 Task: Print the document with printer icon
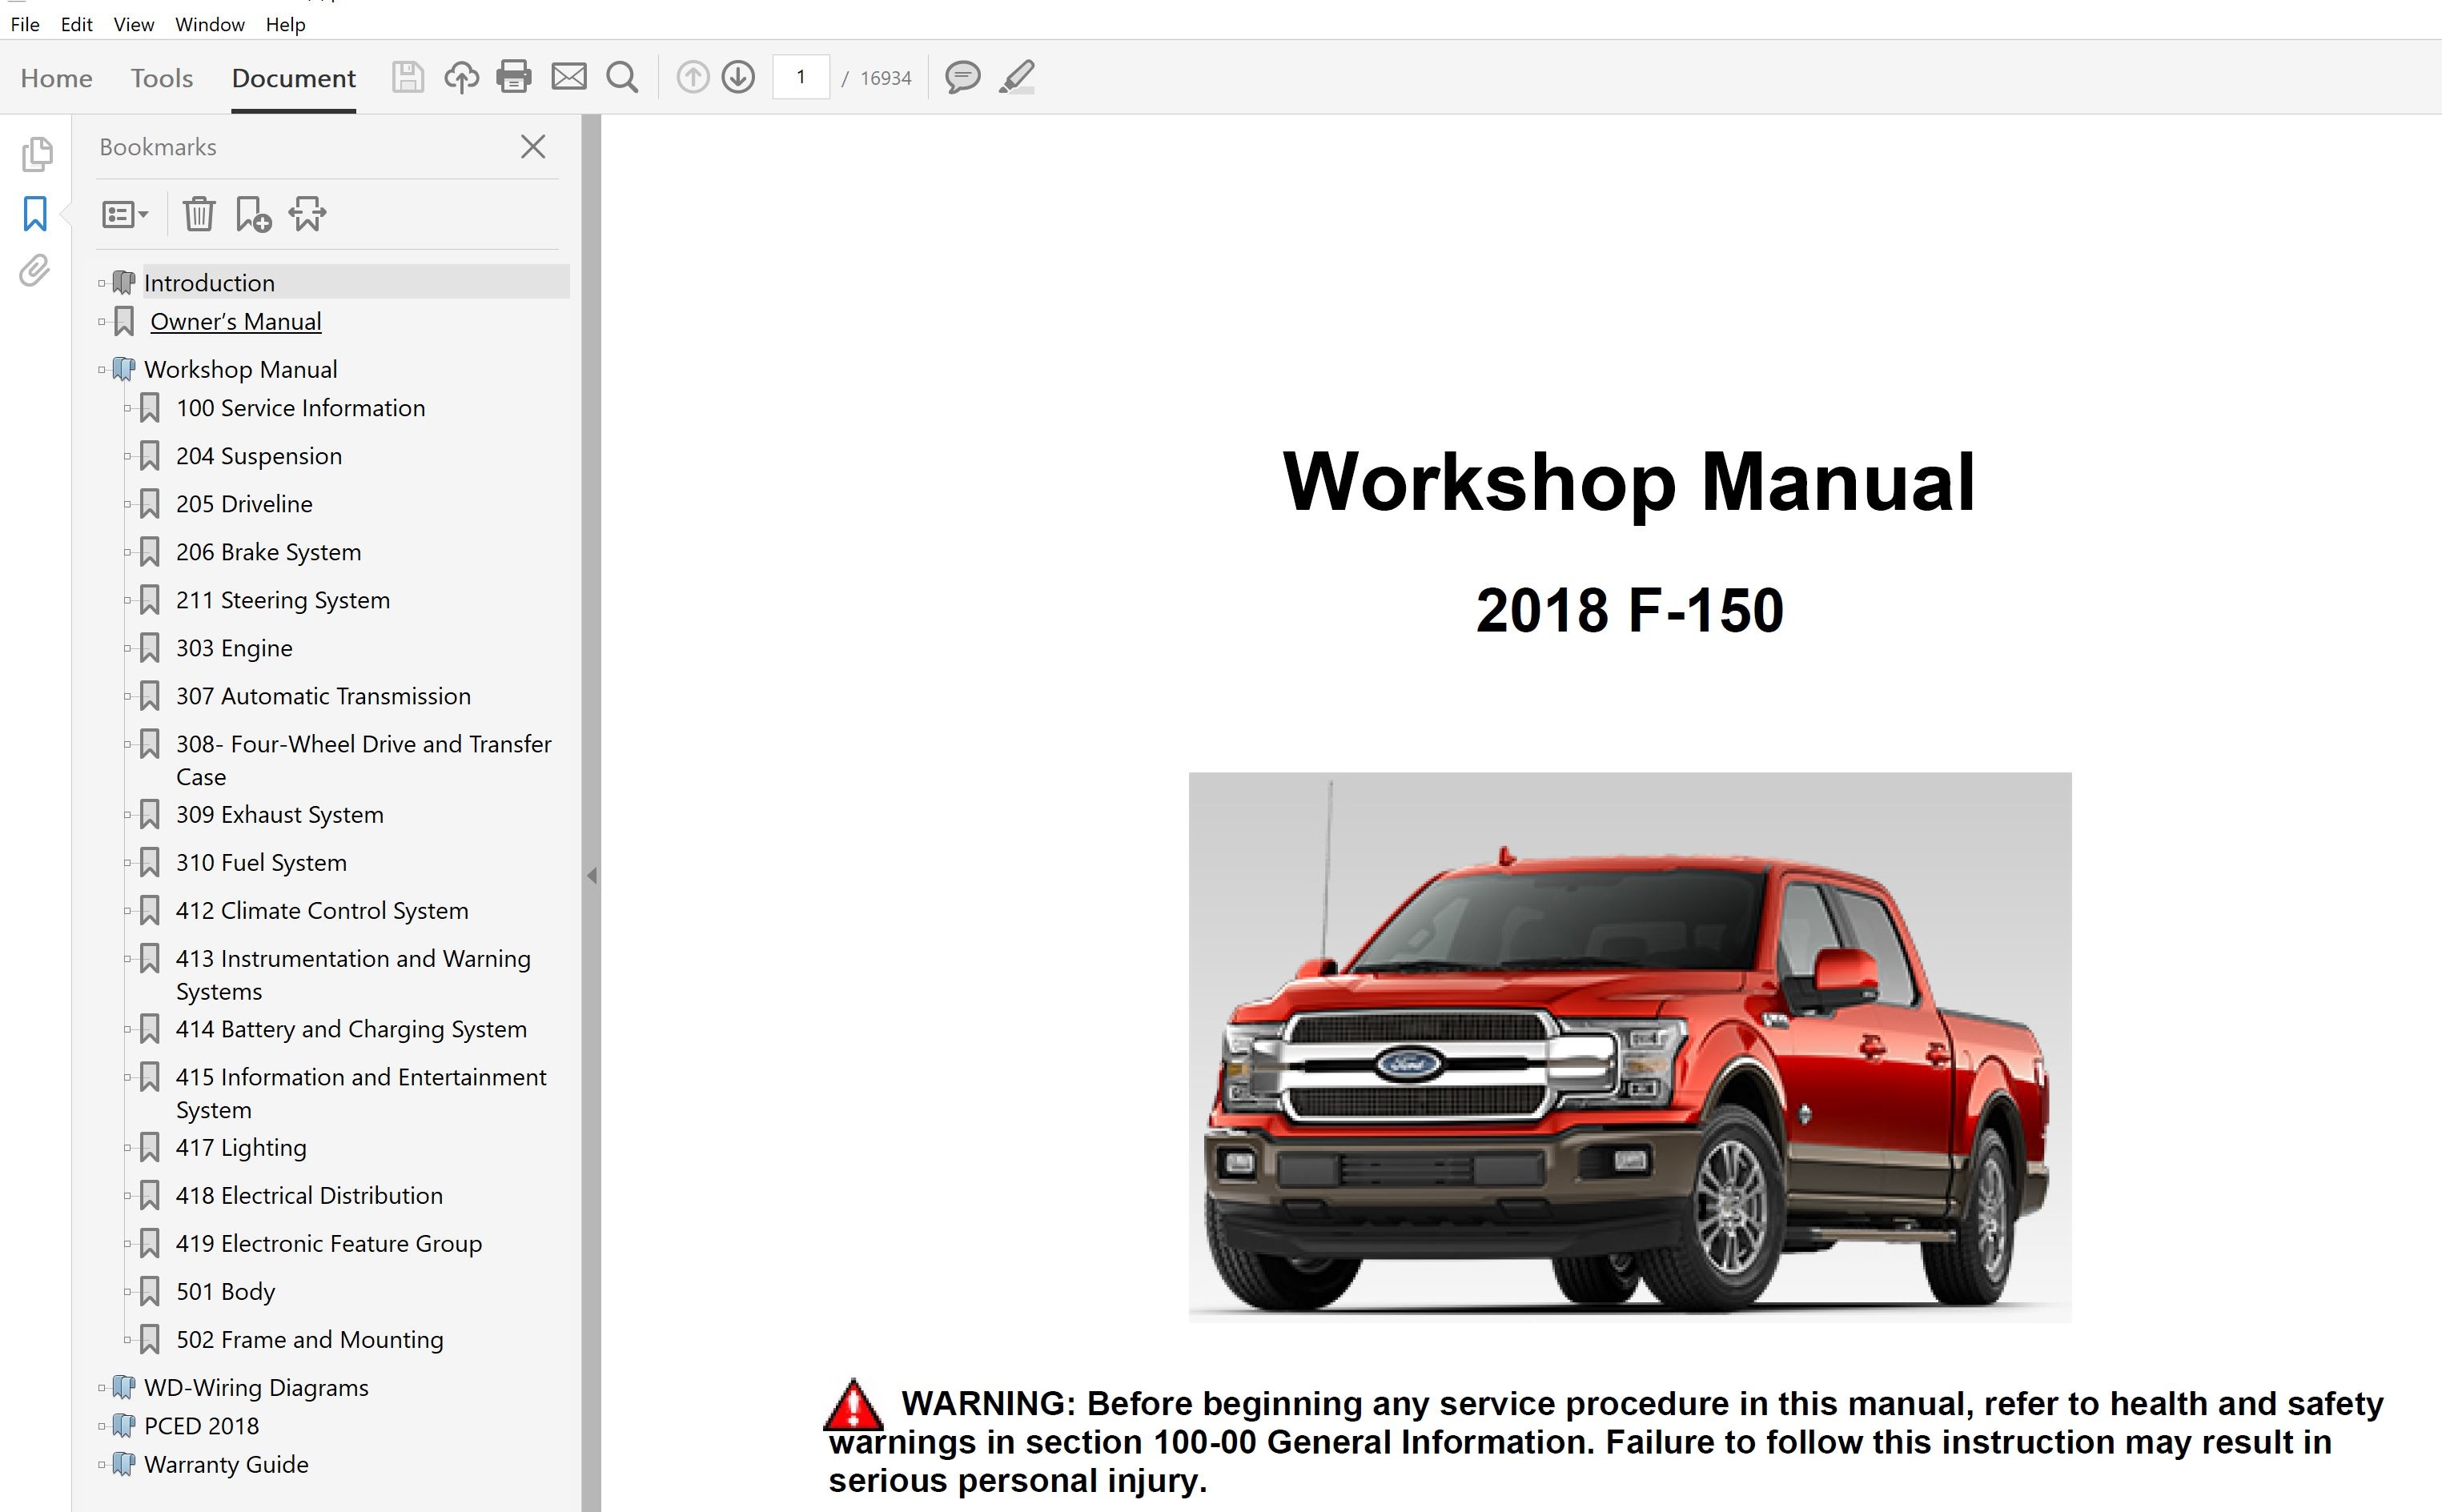click(x=514, y=77)
